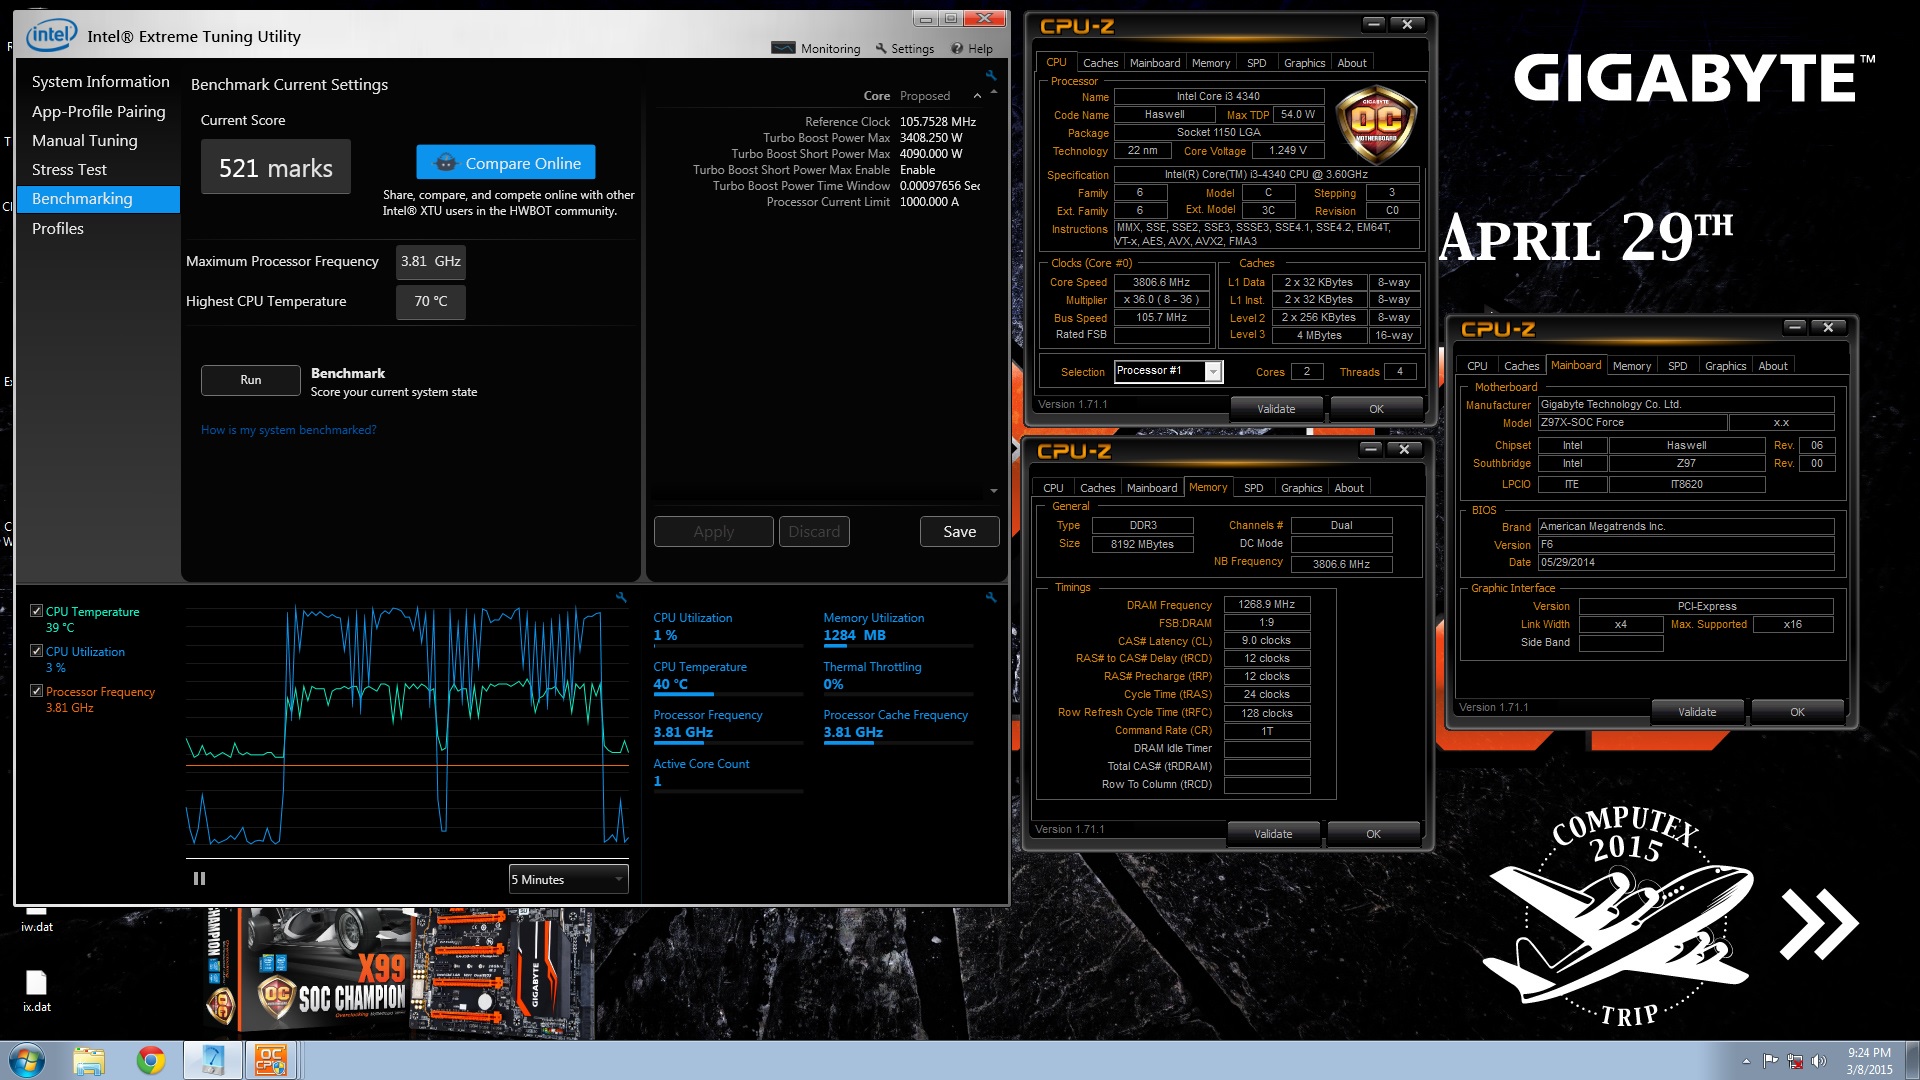1920x1080 pixels.
Task: Open Profiles in XTU sidebar
Action: click(57, 228)
